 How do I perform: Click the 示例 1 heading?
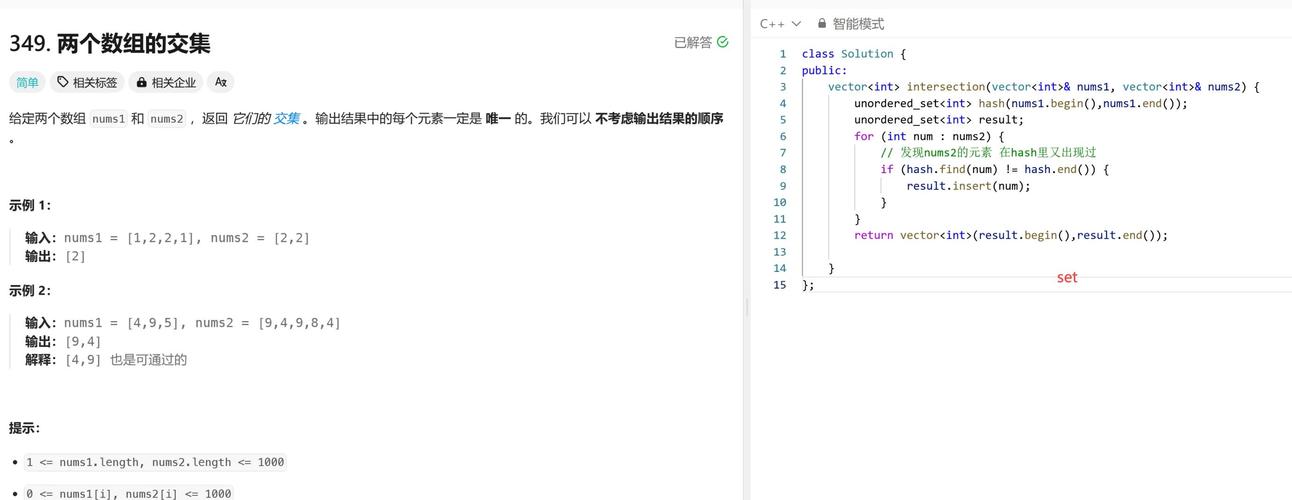click(x=30, y=205)
